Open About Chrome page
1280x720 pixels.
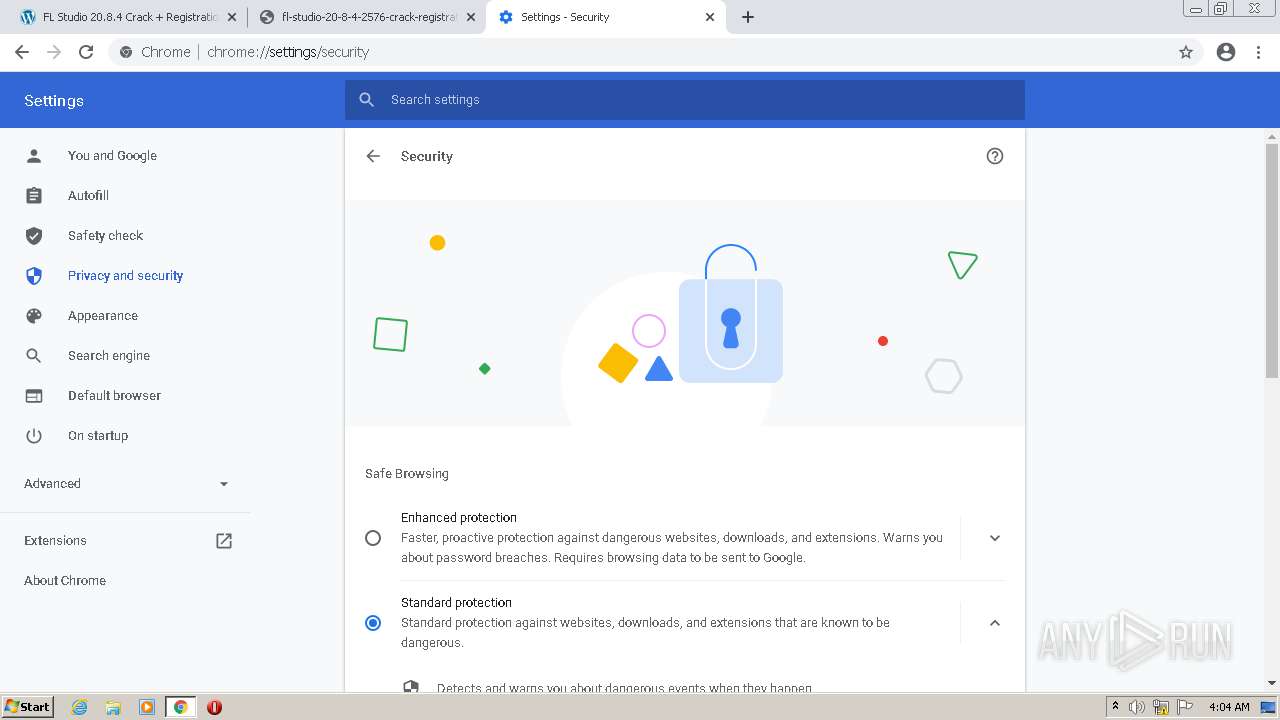[65, 581]
